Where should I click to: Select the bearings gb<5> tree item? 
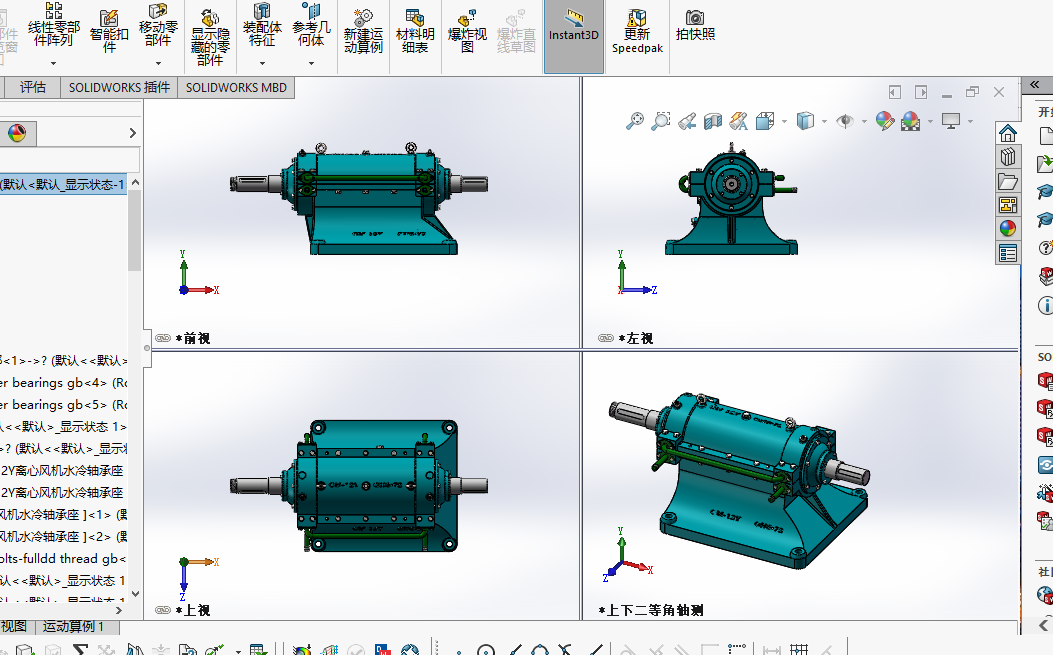[63, 404]
